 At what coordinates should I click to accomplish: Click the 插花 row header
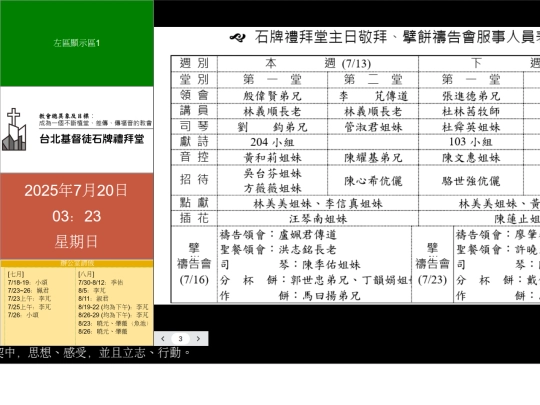point(194,218)
